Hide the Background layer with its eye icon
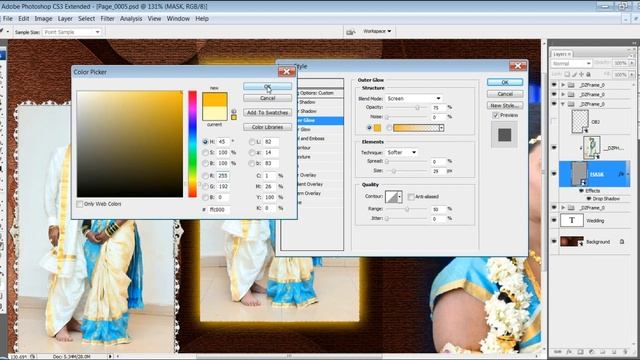Viewport: 640px width, 360px height. (x=554, y=242)
